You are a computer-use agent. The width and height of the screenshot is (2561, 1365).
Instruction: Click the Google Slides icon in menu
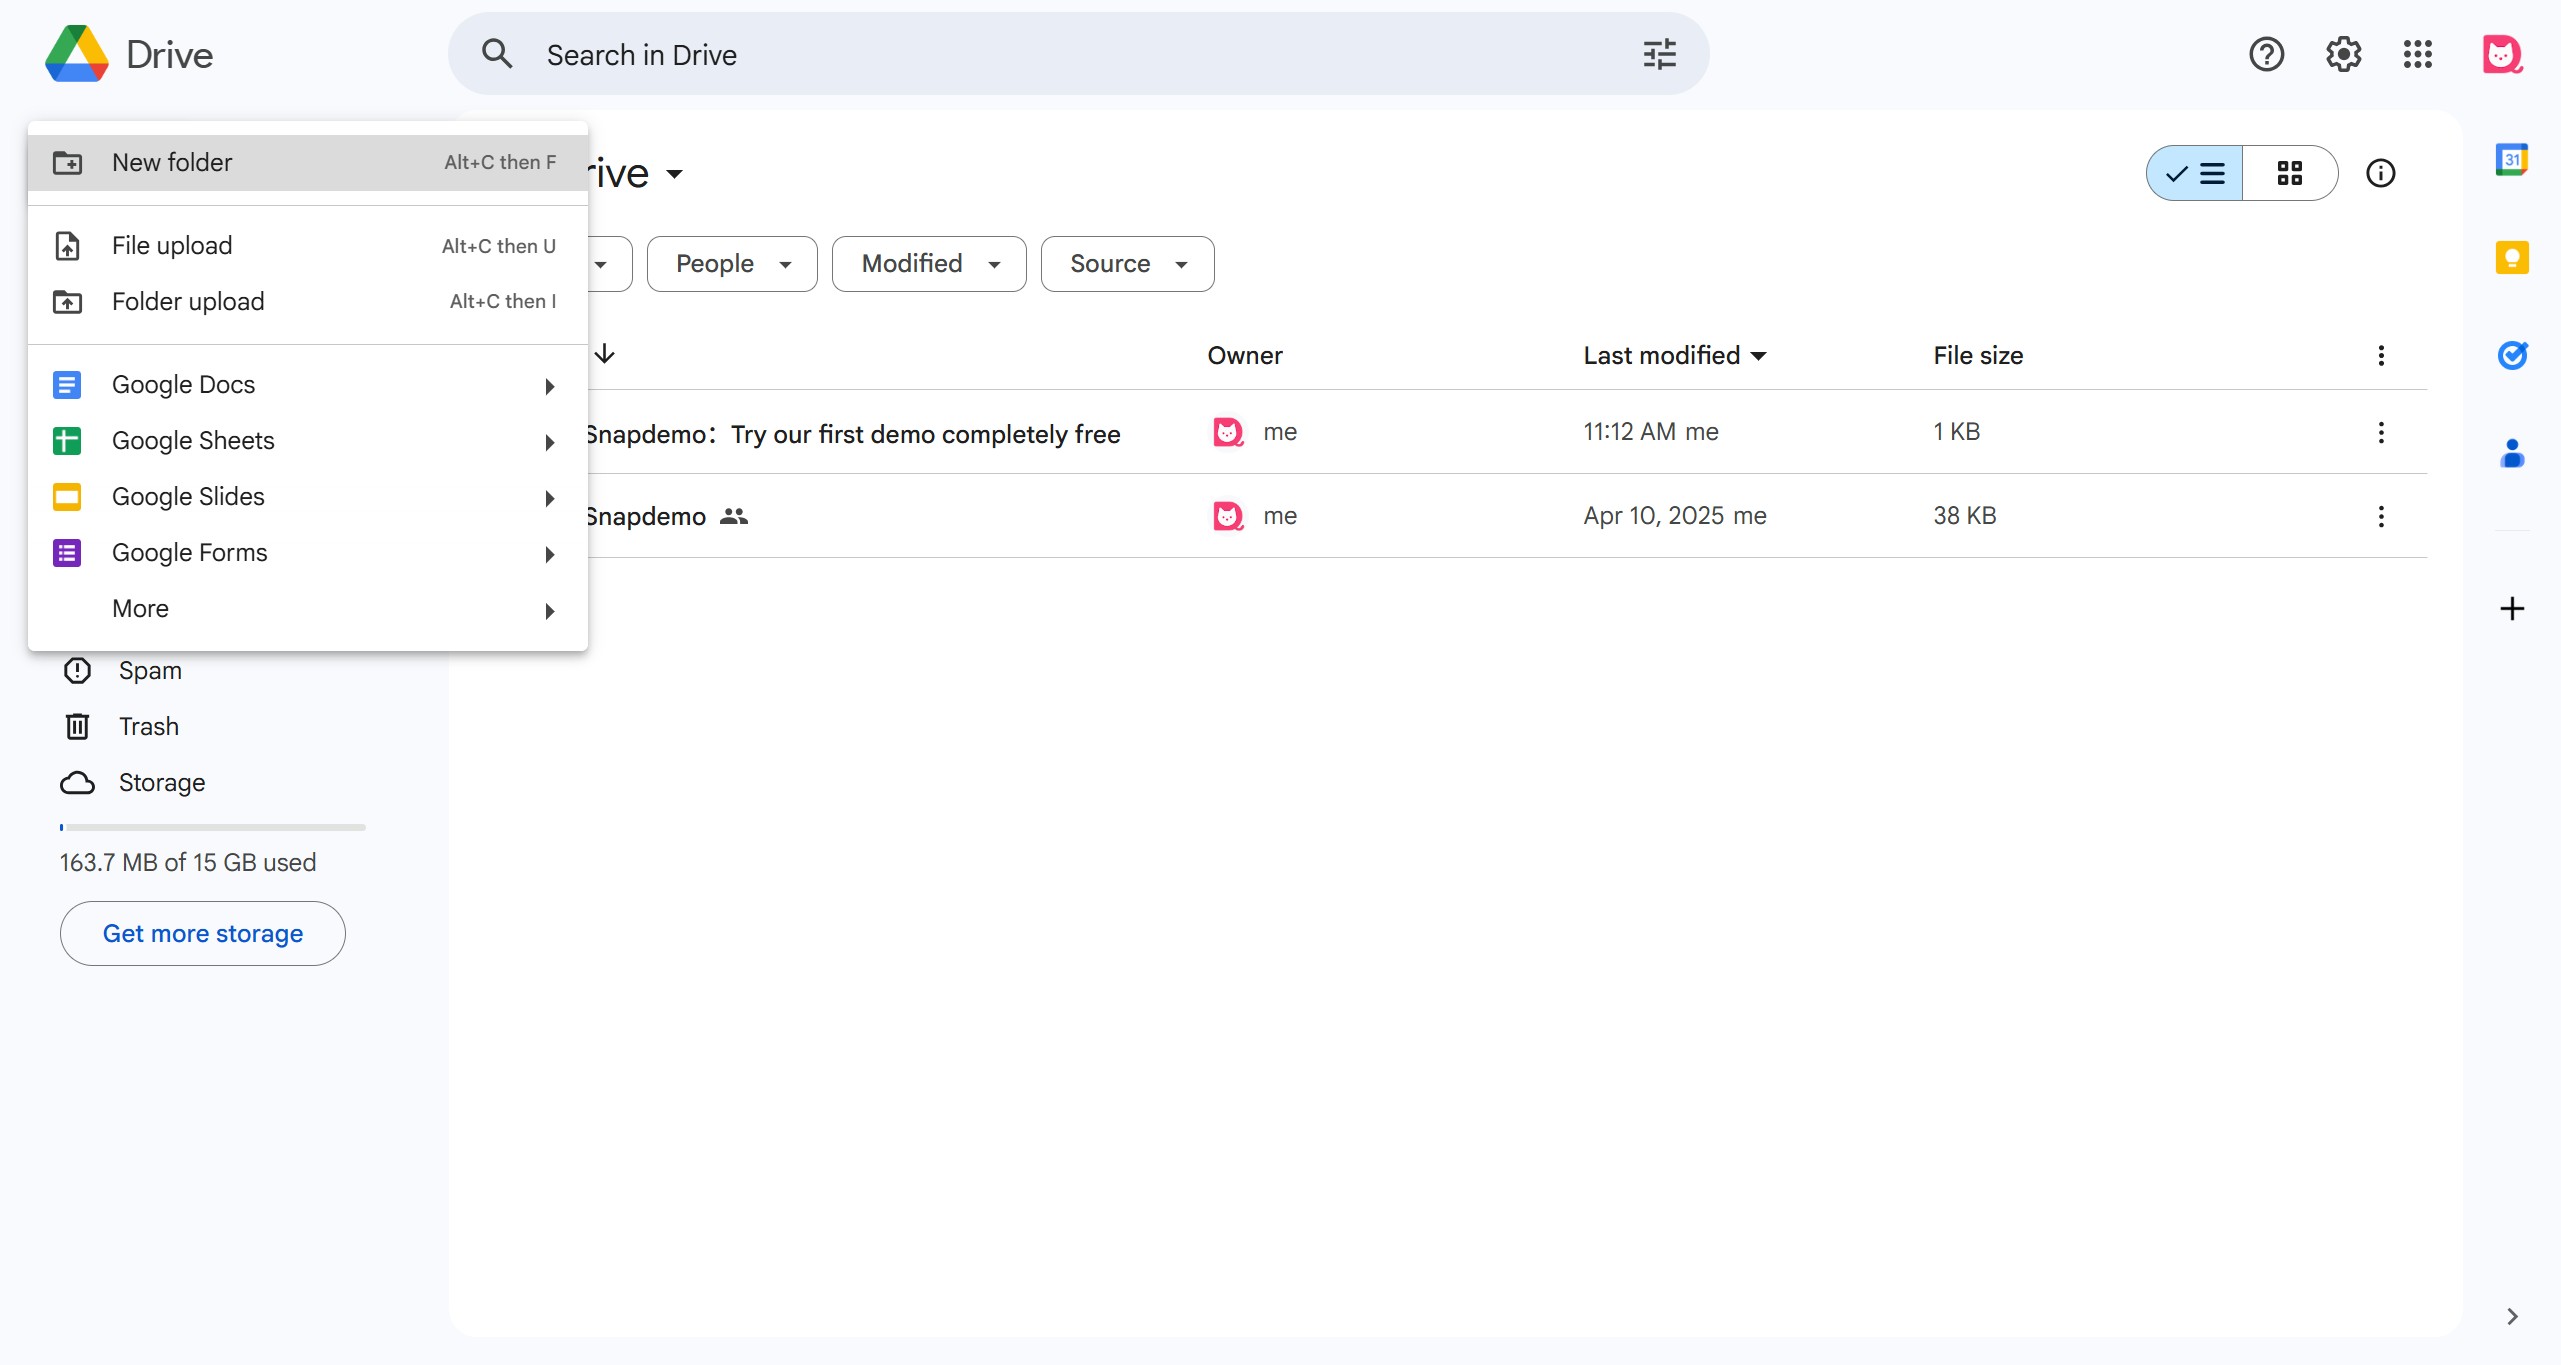(67, 496)
